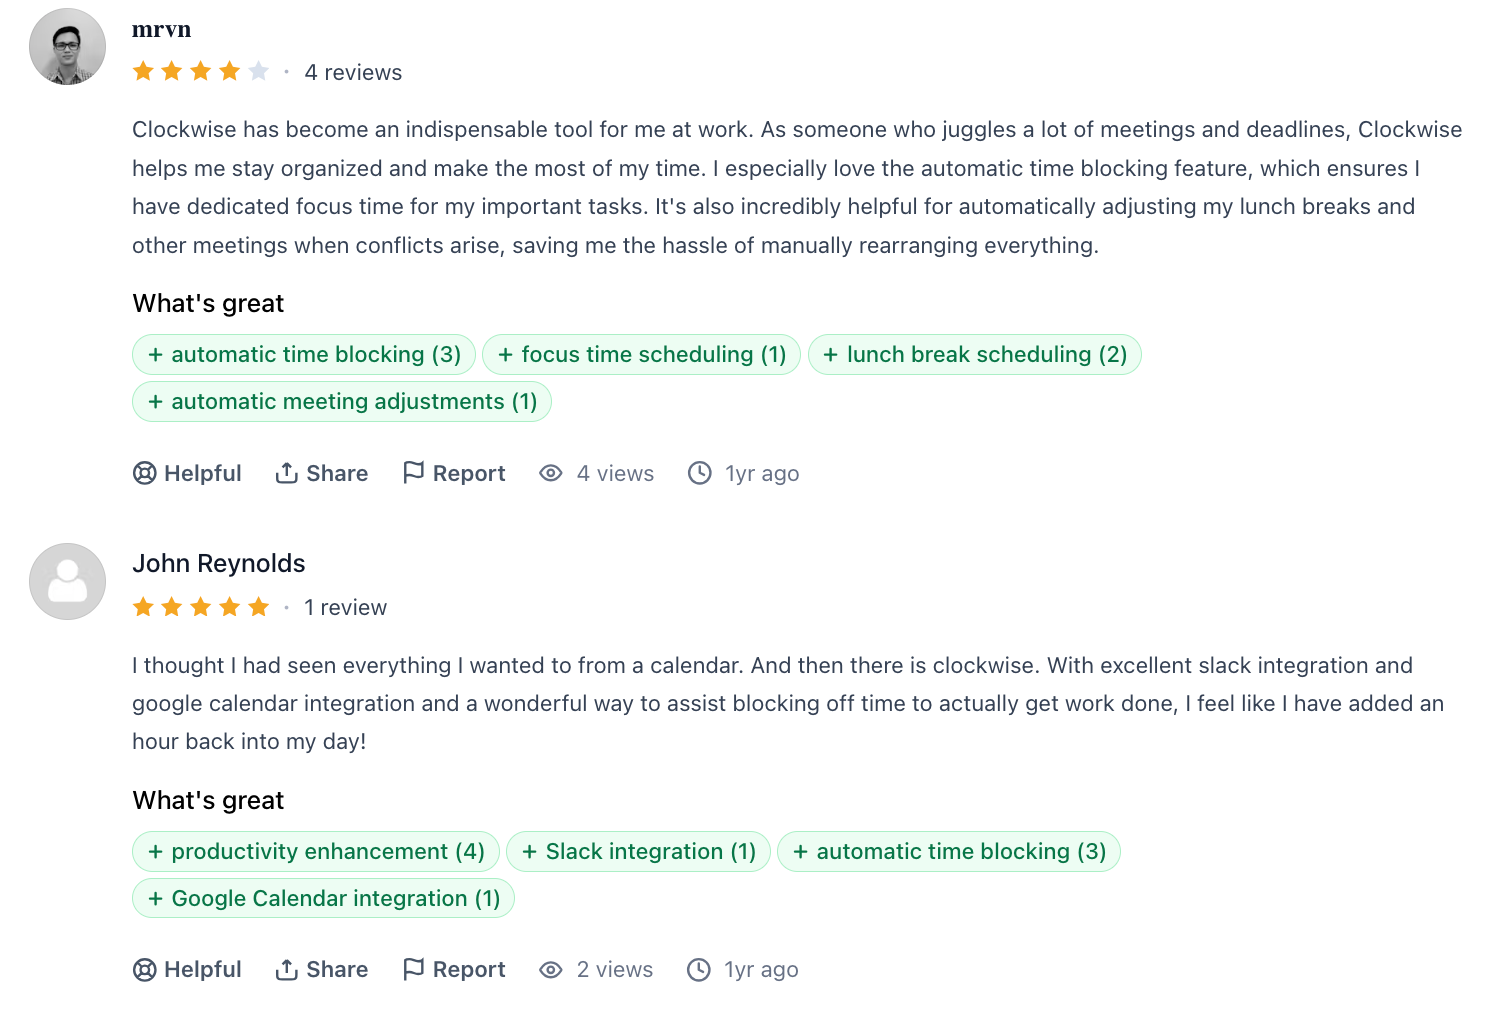
Task: Click the Helpful icon on John Reynolds' review
Action: (146, 969)
